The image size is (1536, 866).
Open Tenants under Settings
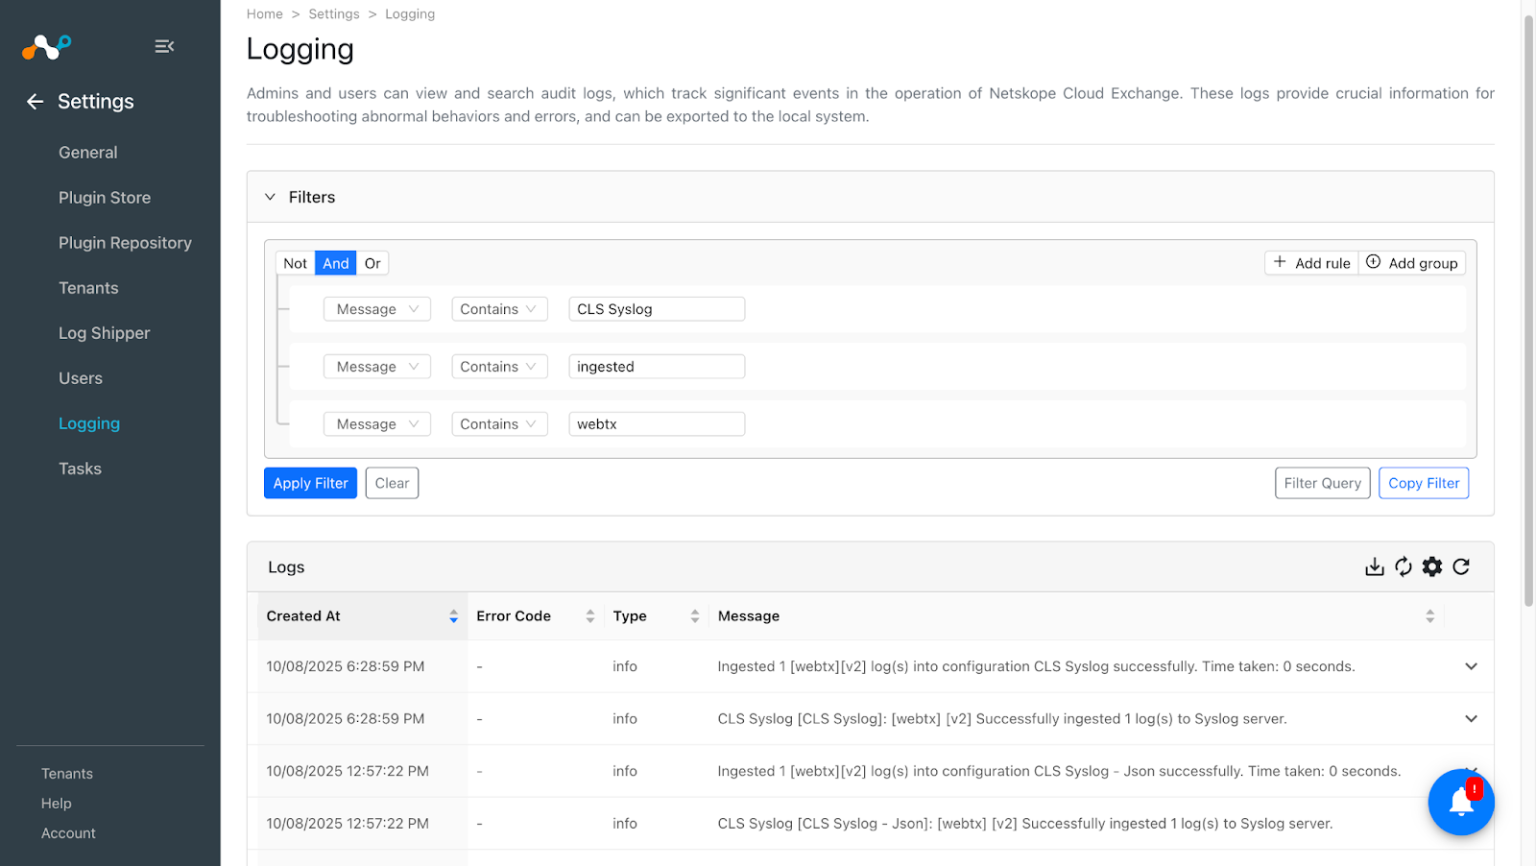(88, 288)
